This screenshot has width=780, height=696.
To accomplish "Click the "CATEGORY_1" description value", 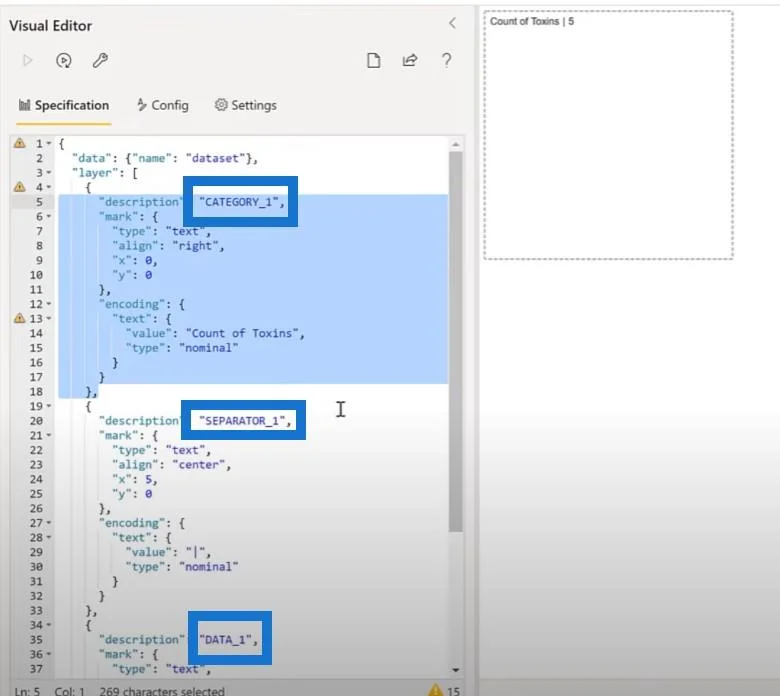I will coord(239,202).
